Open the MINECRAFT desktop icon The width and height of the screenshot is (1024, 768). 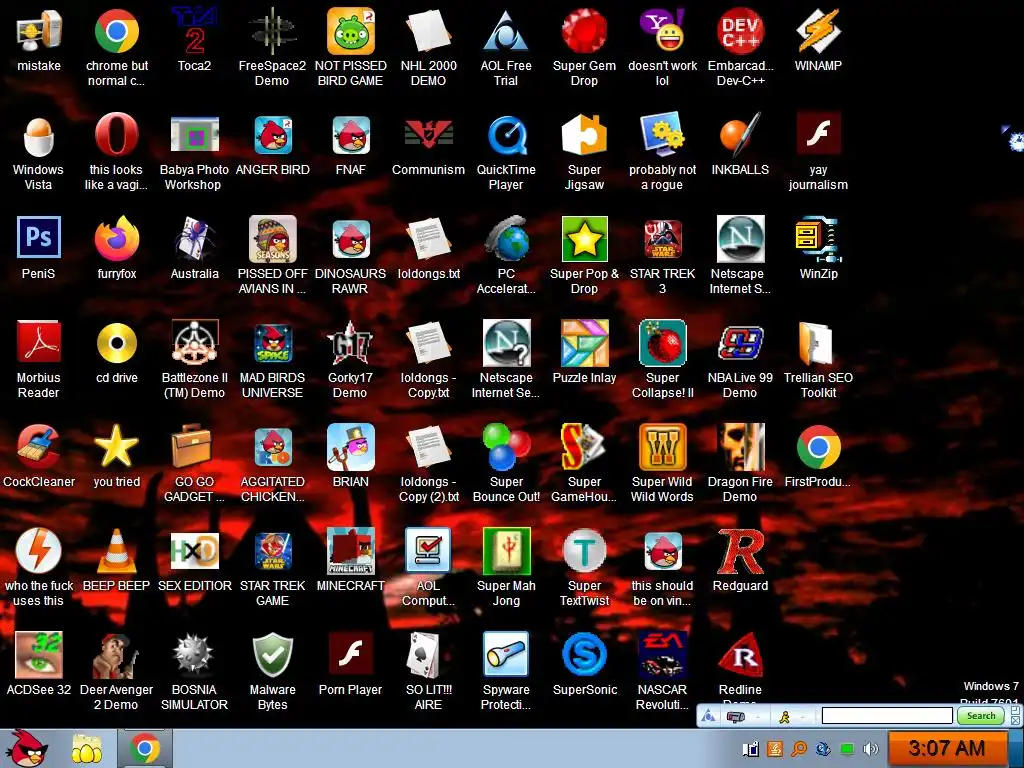351,551
